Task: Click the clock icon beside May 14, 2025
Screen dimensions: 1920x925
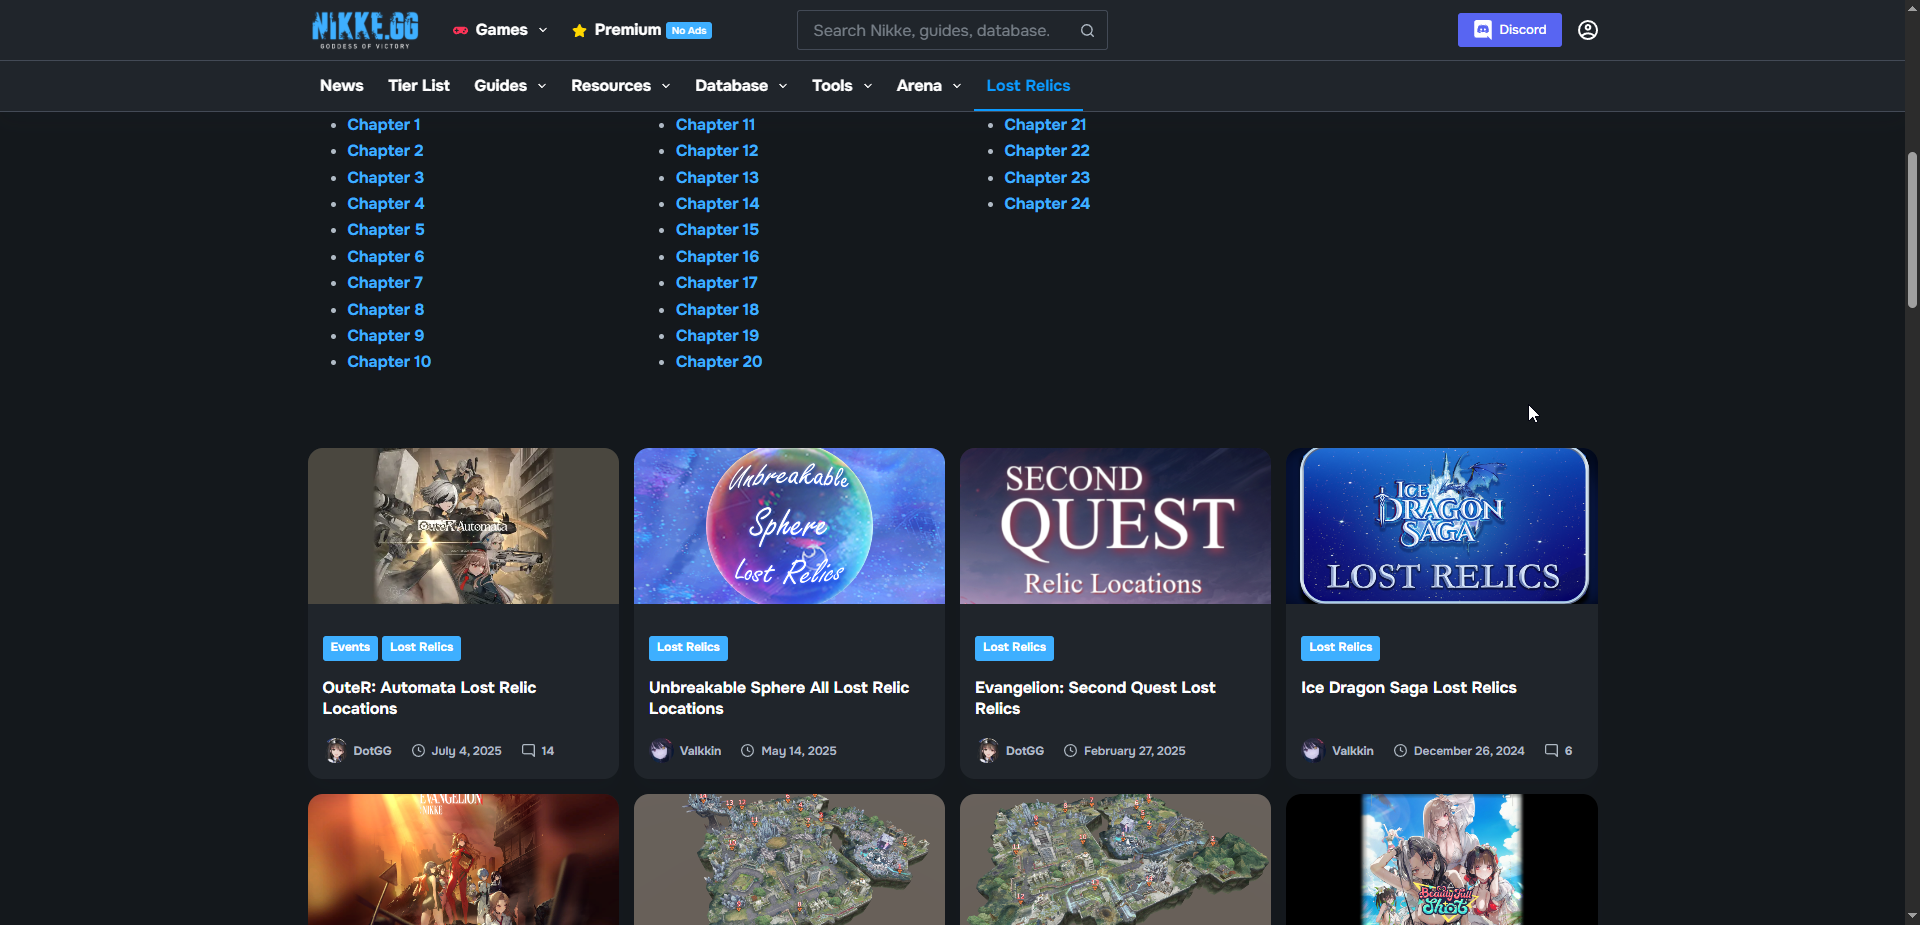Action: tap(747, 751)
